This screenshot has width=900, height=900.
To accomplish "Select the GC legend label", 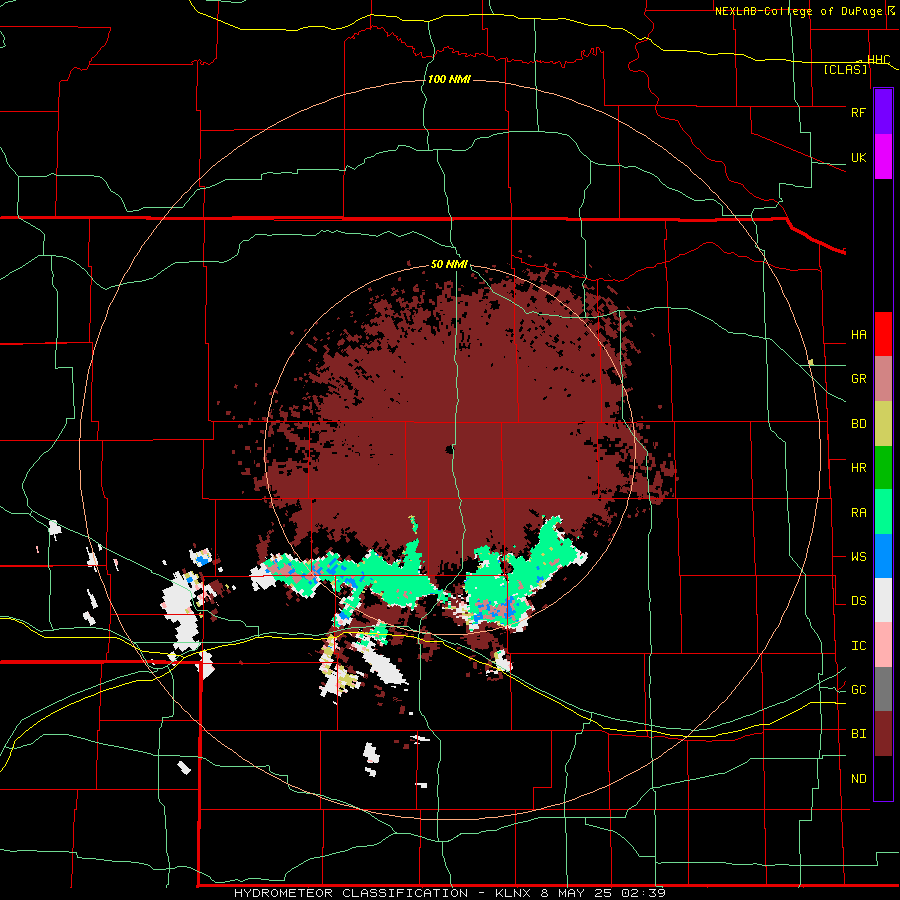I will coord(858,690).
